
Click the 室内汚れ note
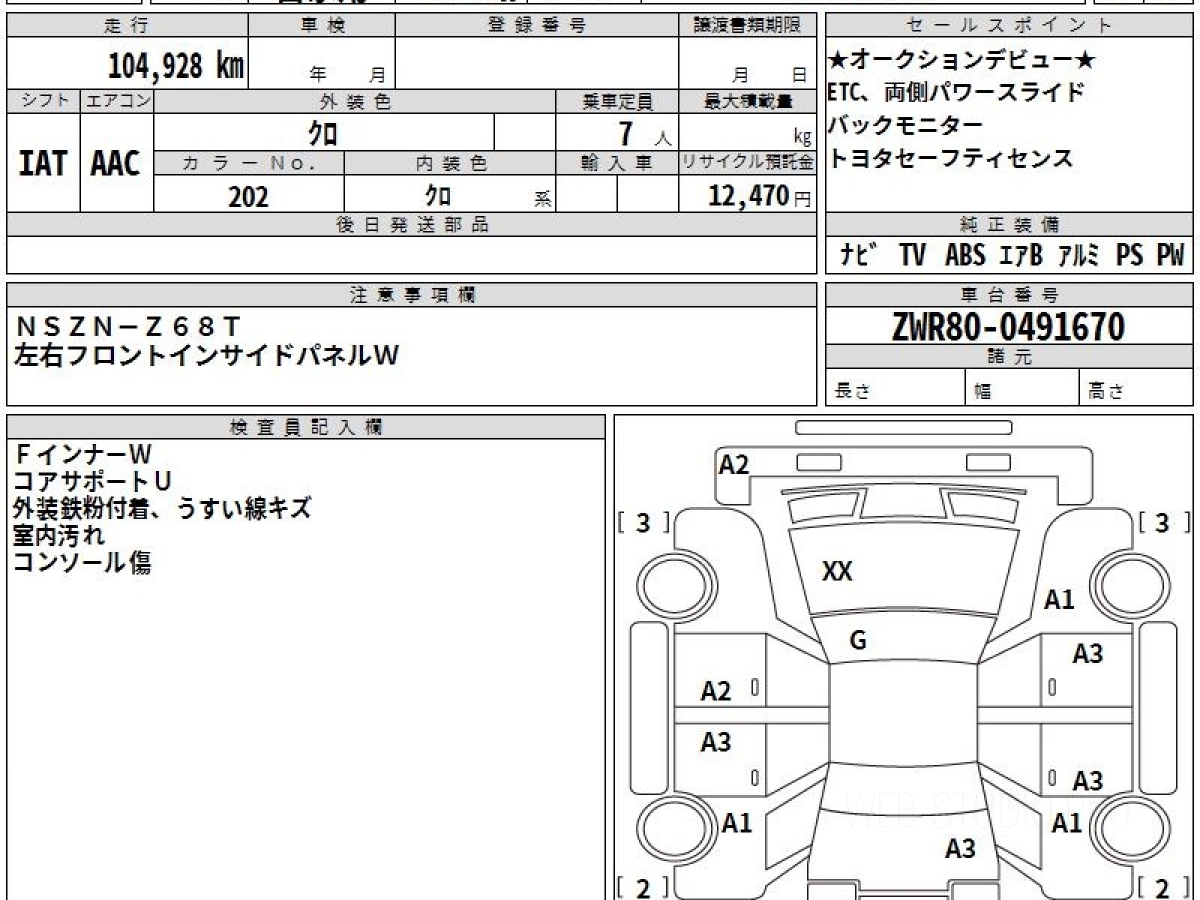59,535
